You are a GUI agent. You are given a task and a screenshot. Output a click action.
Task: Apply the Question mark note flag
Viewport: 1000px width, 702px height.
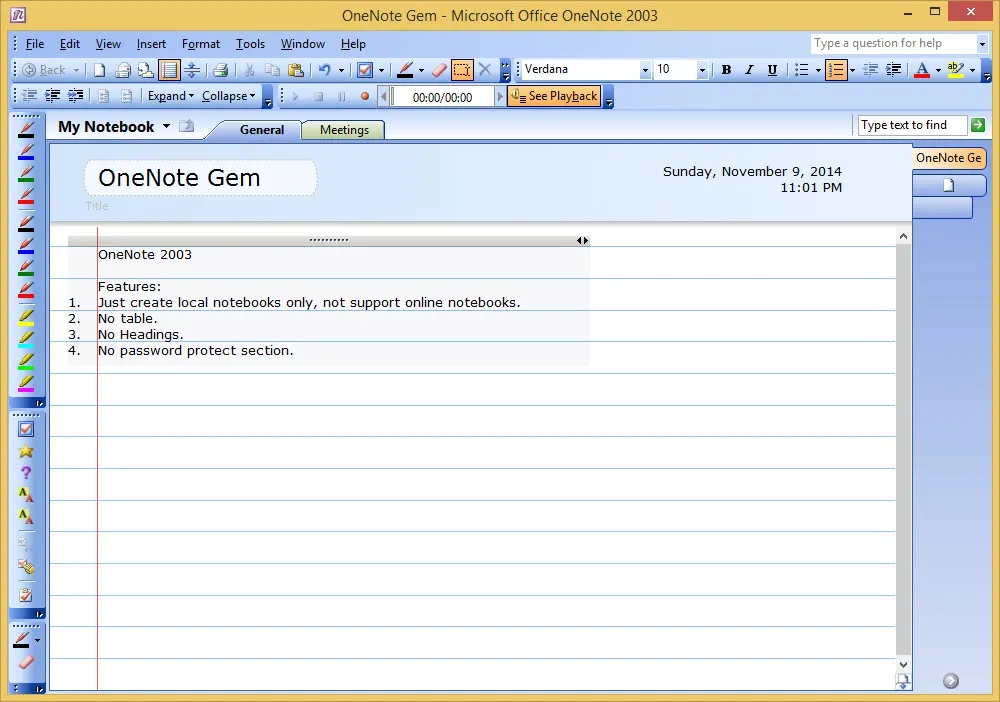[x=26, y=473]
